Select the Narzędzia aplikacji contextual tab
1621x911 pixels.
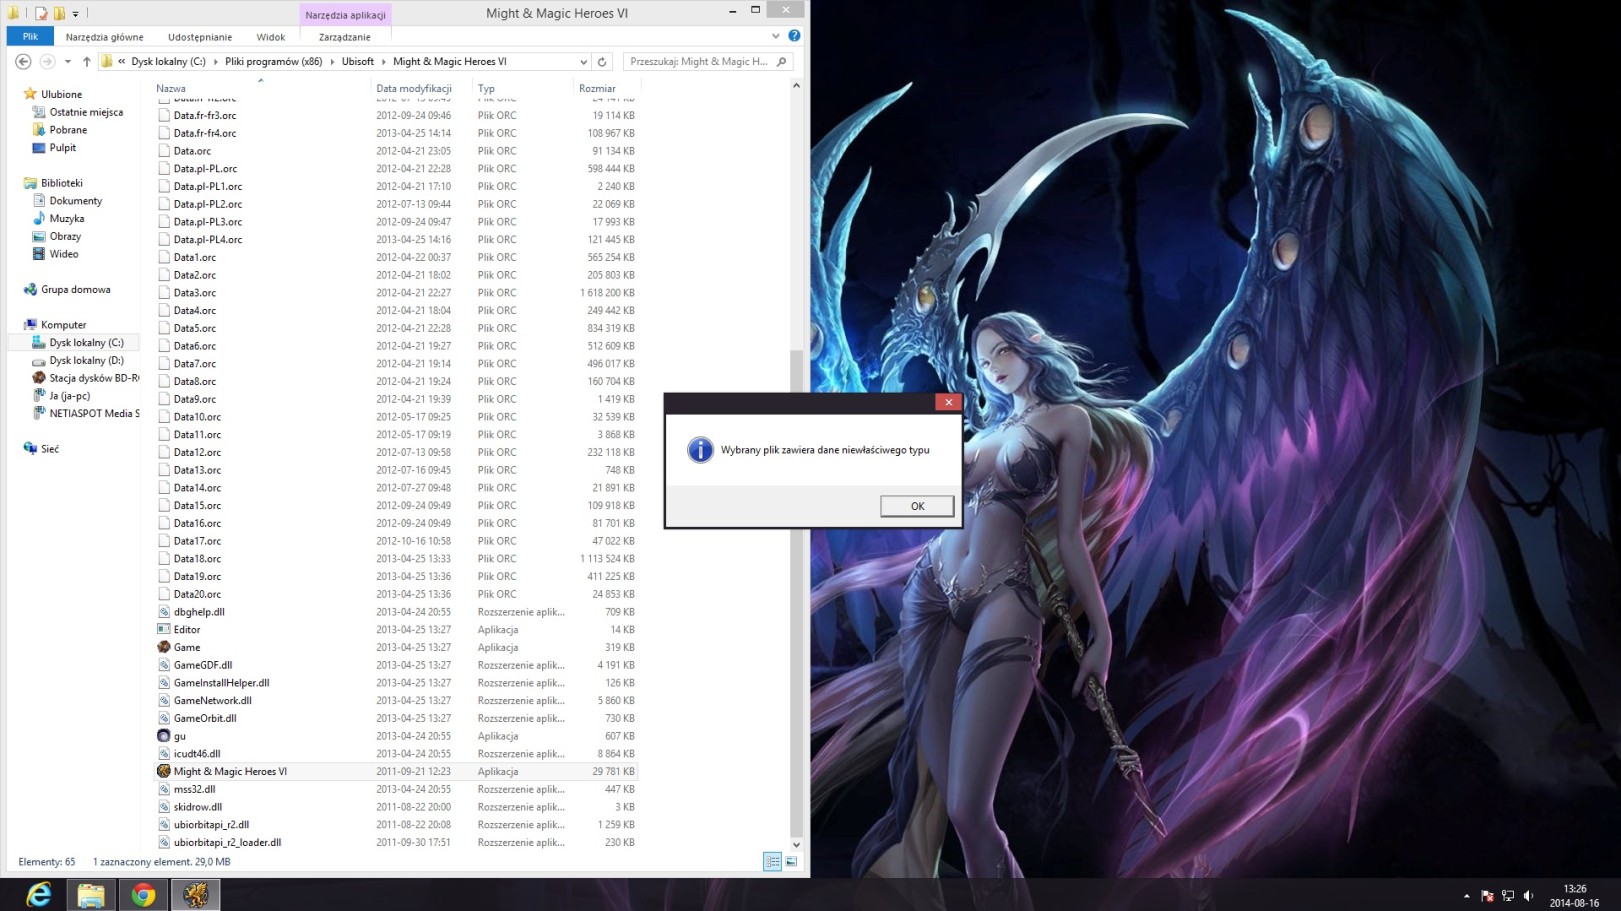coord(345,15)
